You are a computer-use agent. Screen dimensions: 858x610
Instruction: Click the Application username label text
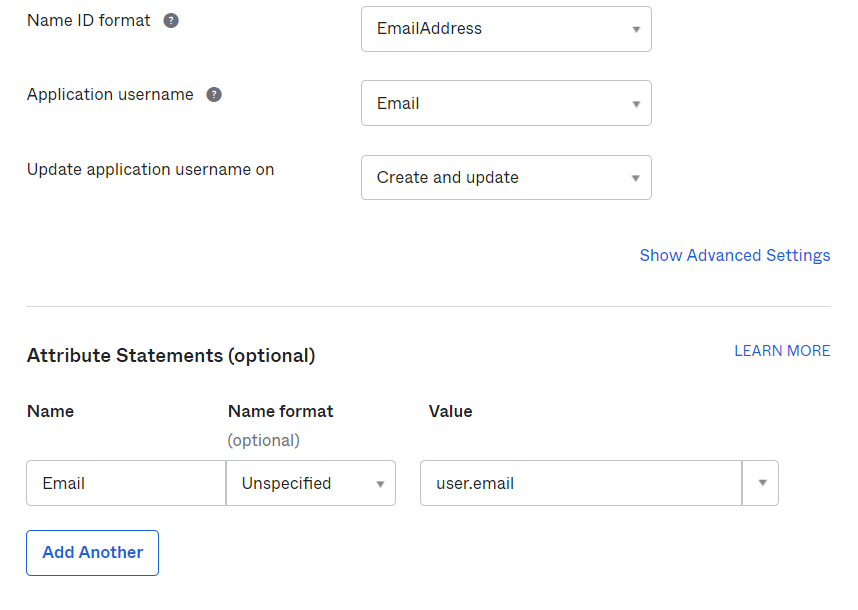[110, 95]
